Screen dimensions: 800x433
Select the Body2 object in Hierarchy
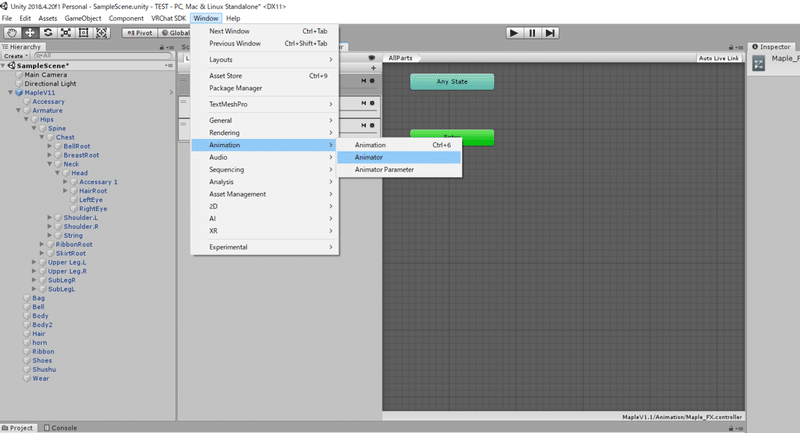pos(42,324)
